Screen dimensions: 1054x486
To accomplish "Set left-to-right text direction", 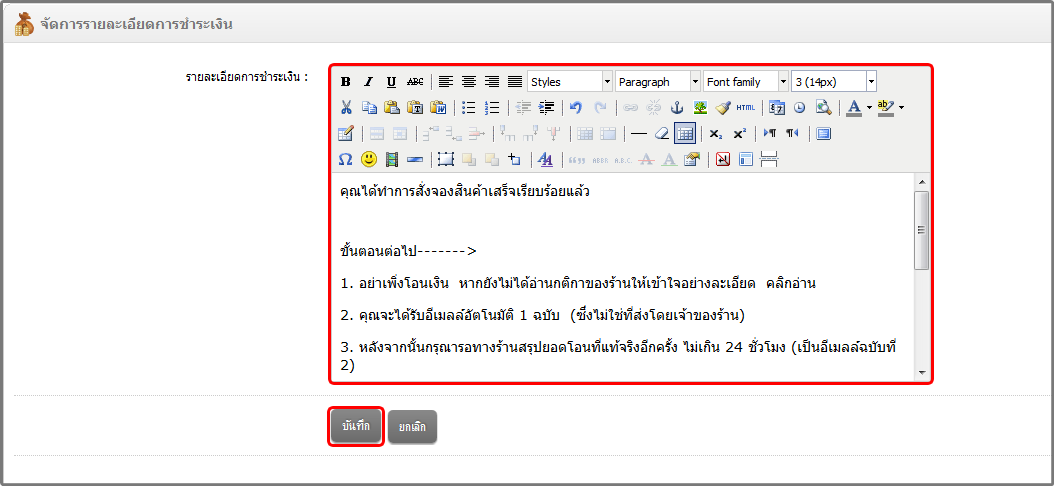I will pyautogui.click(x=770, y=134).
